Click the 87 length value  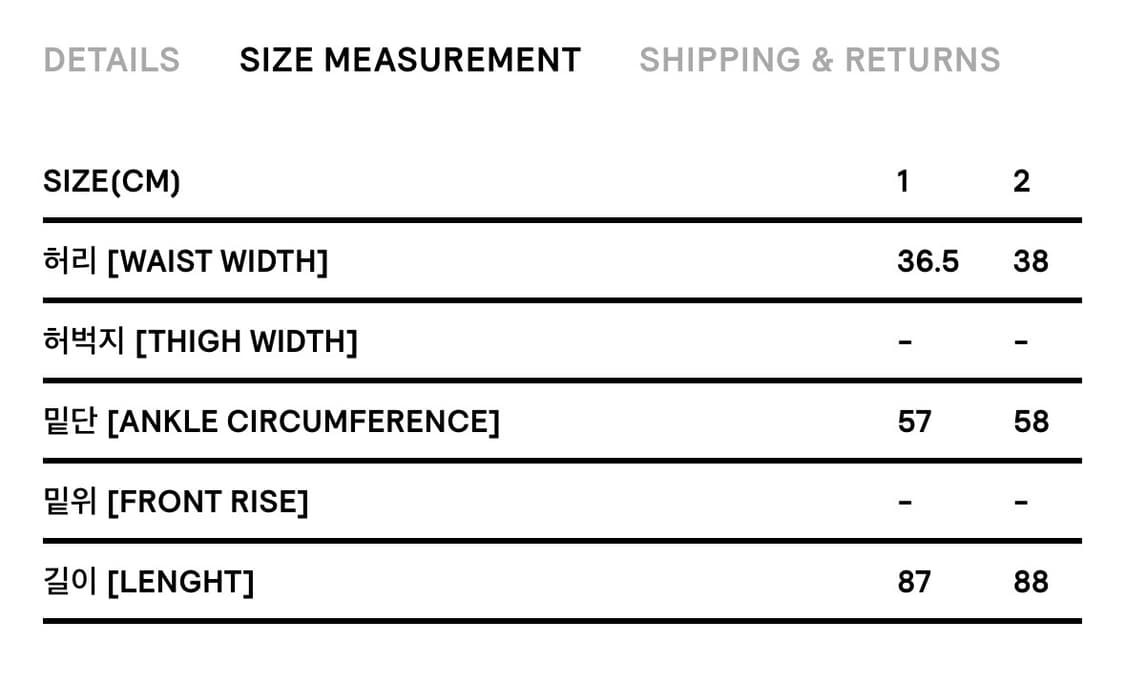pyautogui.click(x=914, y=582)
